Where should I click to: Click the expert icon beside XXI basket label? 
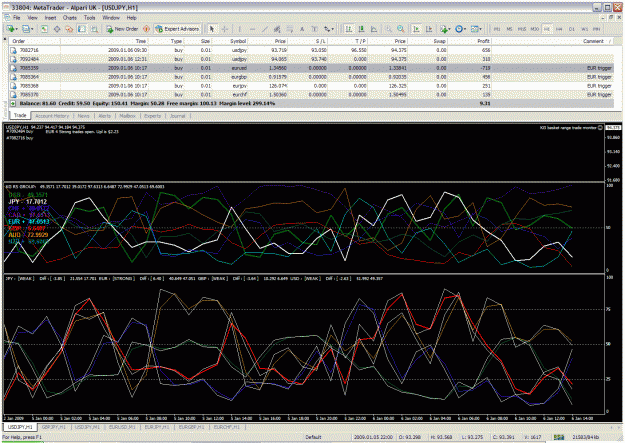[x=600, y=128]
